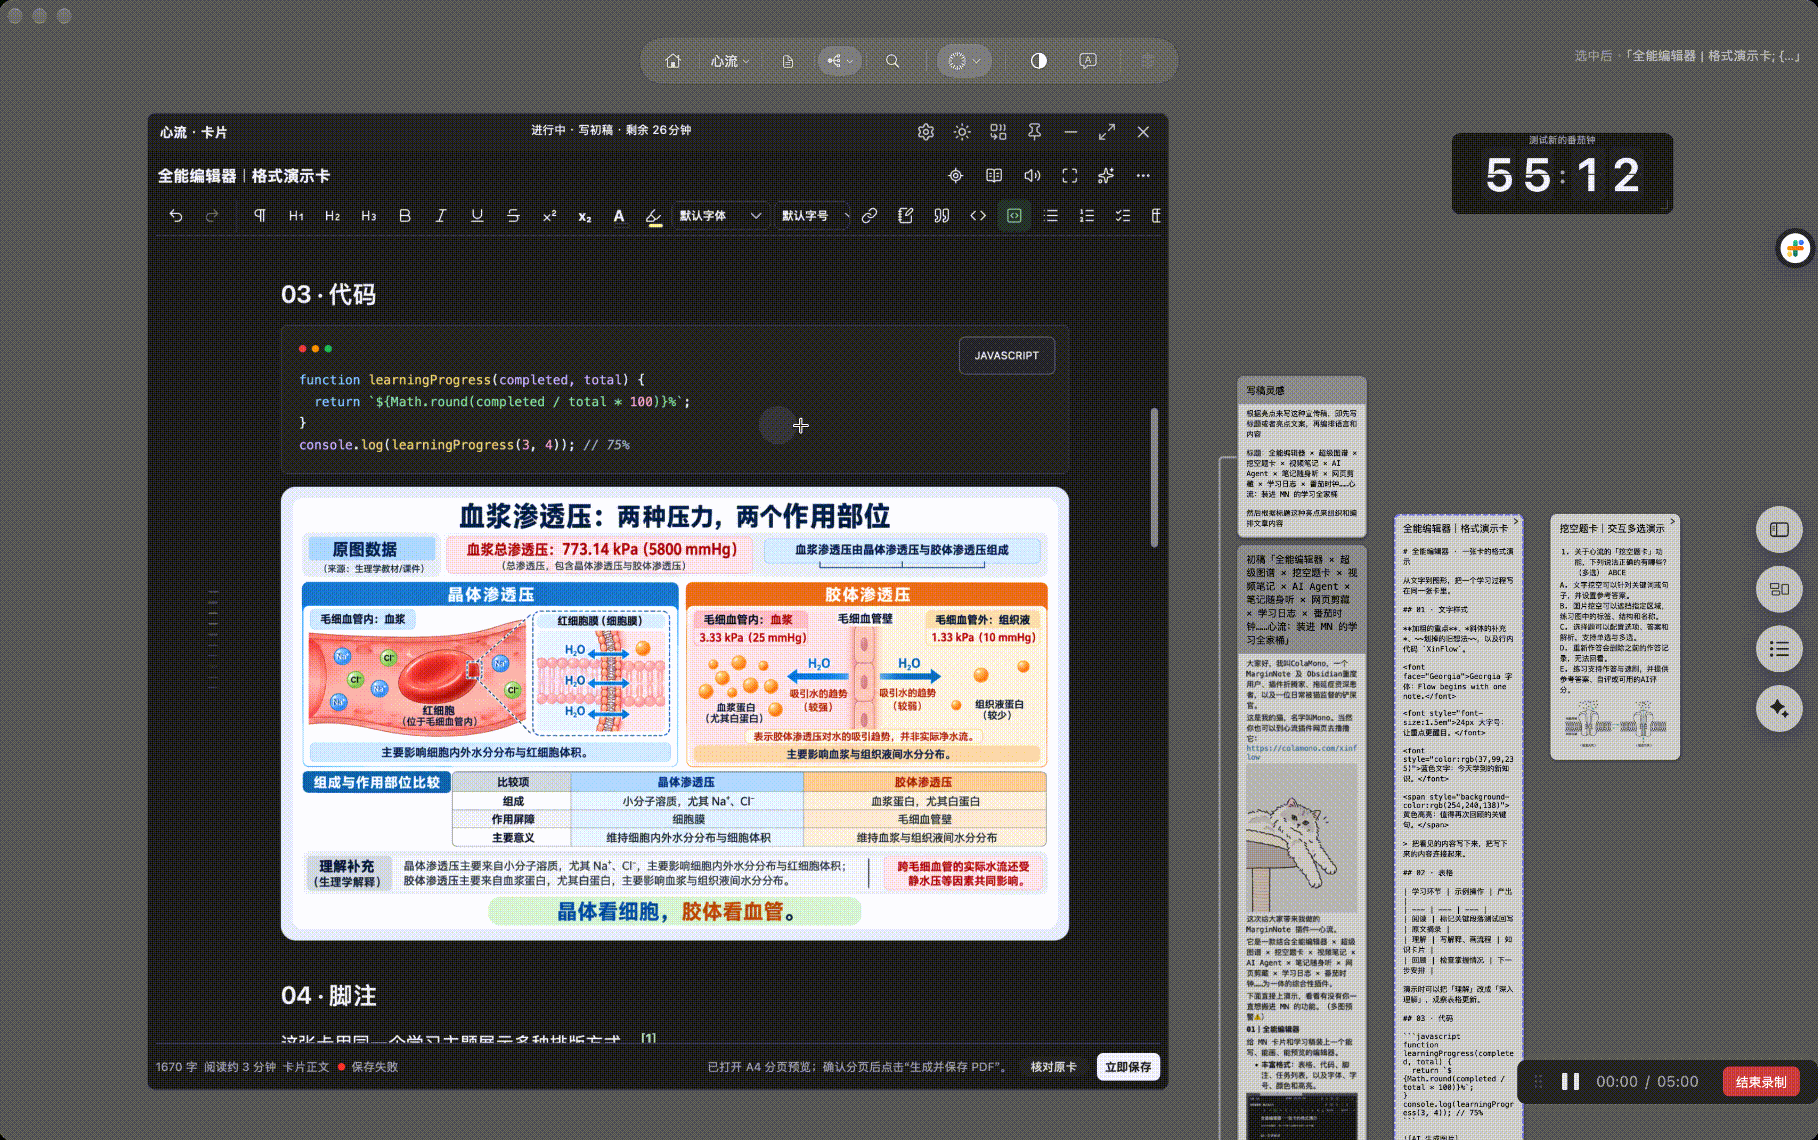Expand the spinner circle dropdown in top bar

click(x=964, y=61)
